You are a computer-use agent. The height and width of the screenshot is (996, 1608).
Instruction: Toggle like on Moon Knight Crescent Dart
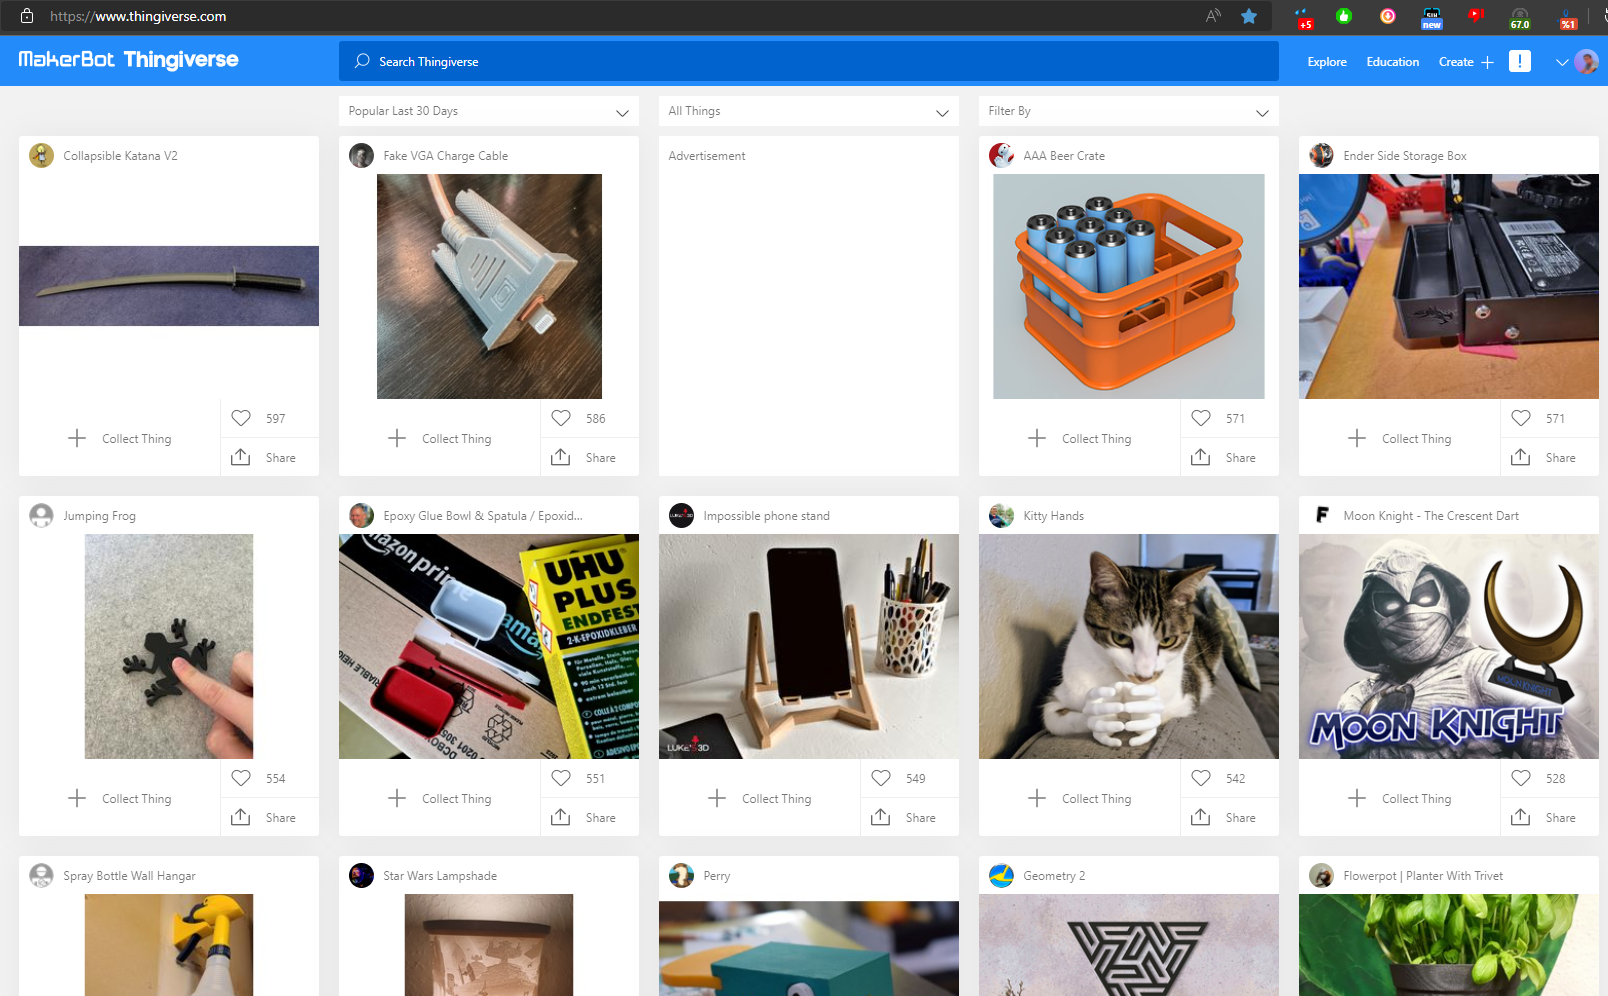click(x=1521, y=778)
